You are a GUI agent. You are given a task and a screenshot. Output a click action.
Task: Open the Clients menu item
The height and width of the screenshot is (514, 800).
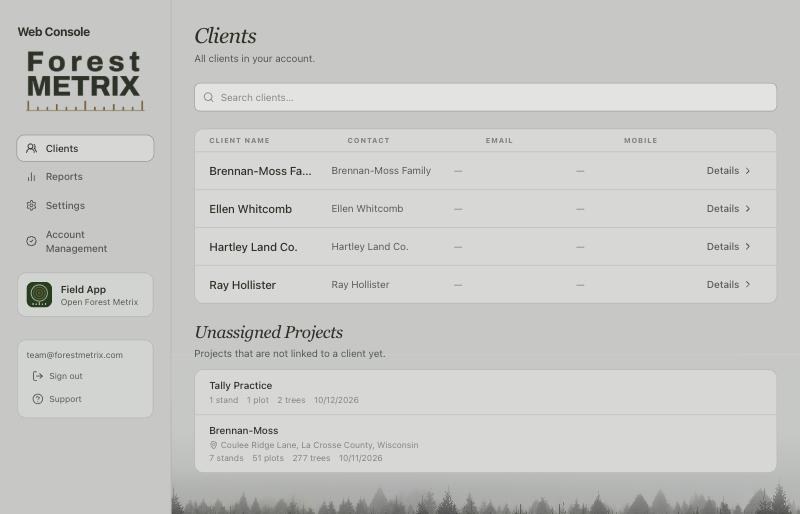[85, 148]
